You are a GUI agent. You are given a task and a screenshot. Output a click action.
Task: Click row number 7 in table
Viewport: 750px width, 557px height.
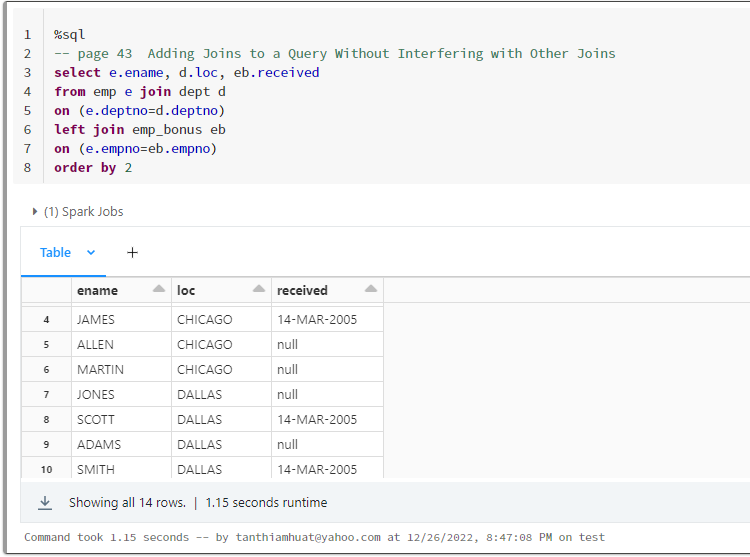(46, 395)
